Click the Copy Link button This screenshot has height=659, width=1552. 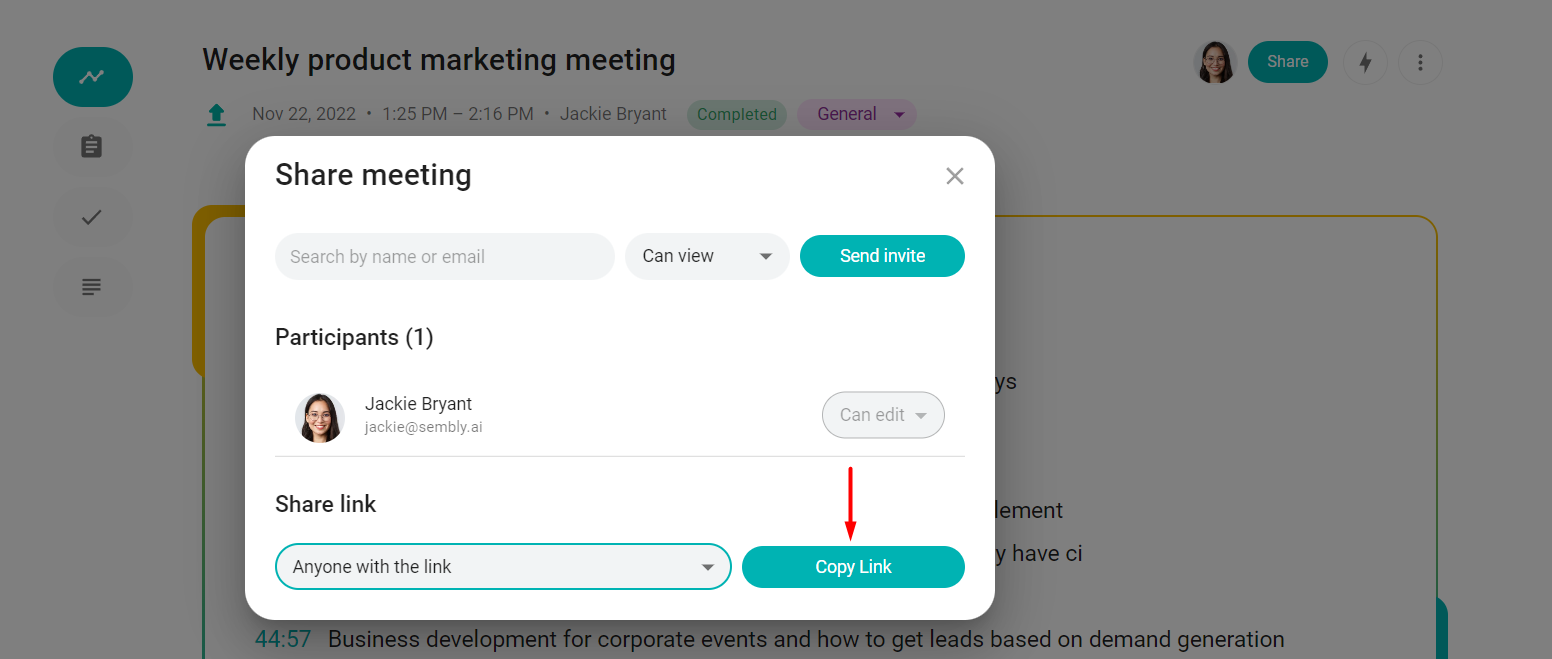[853, 567]
